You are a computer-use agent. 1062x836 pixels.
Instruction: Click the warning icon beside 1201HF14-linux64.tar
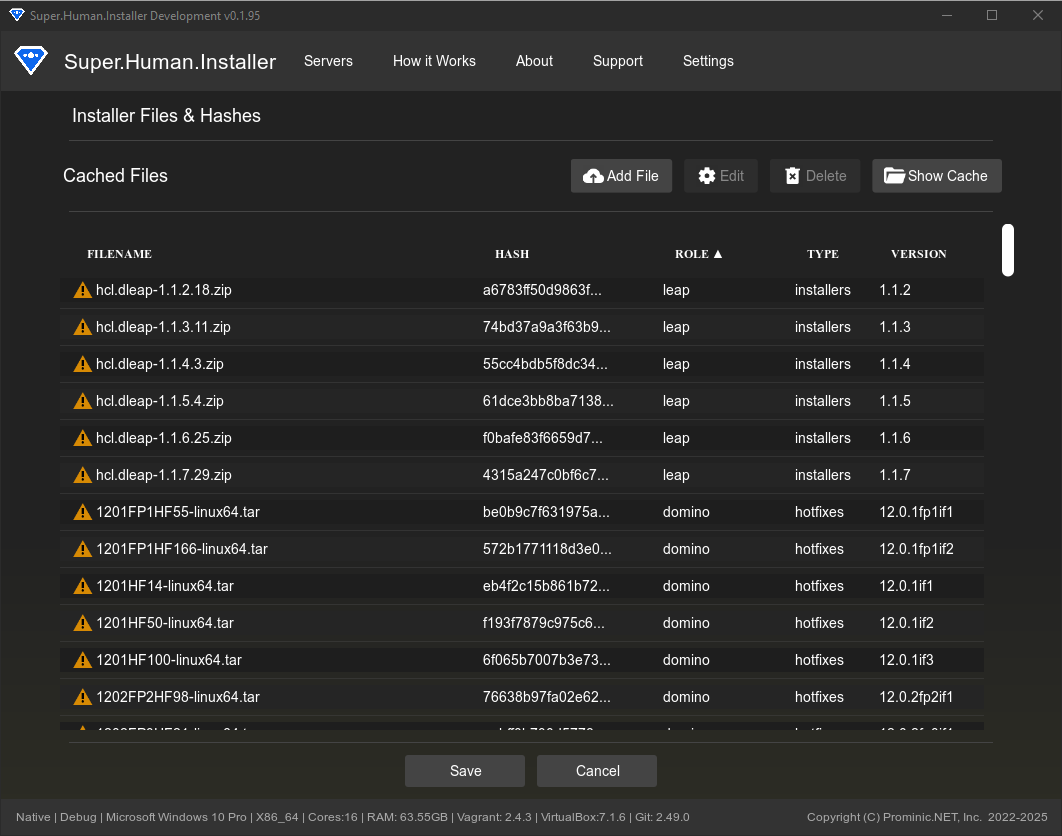(x=82, y=585)
